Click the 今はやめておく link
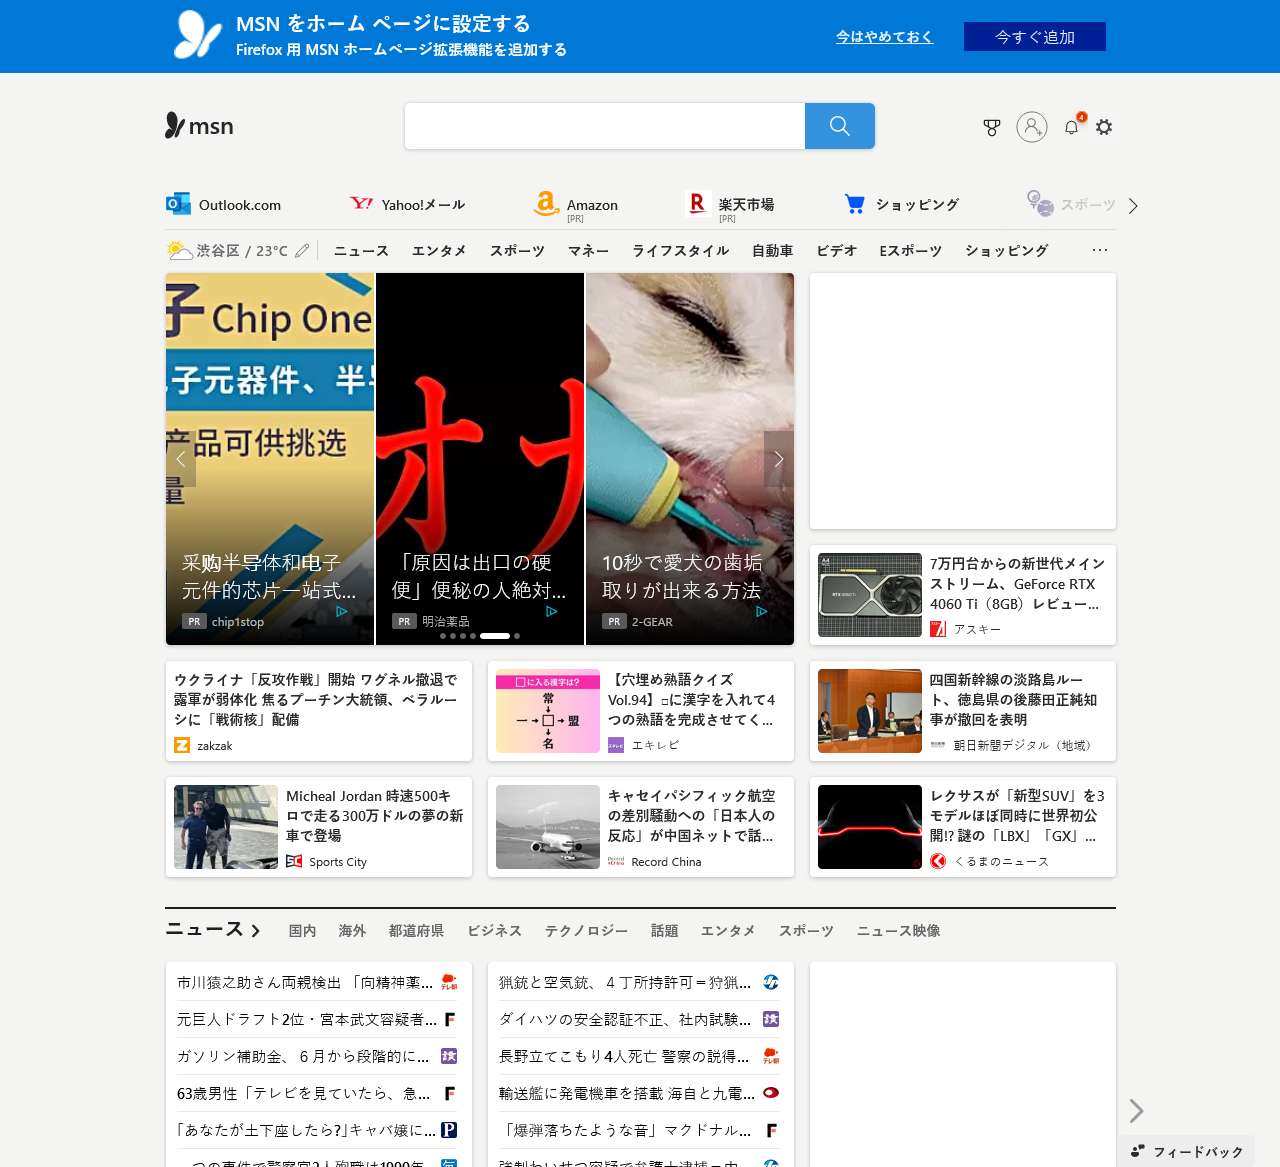 coord(884,37)
